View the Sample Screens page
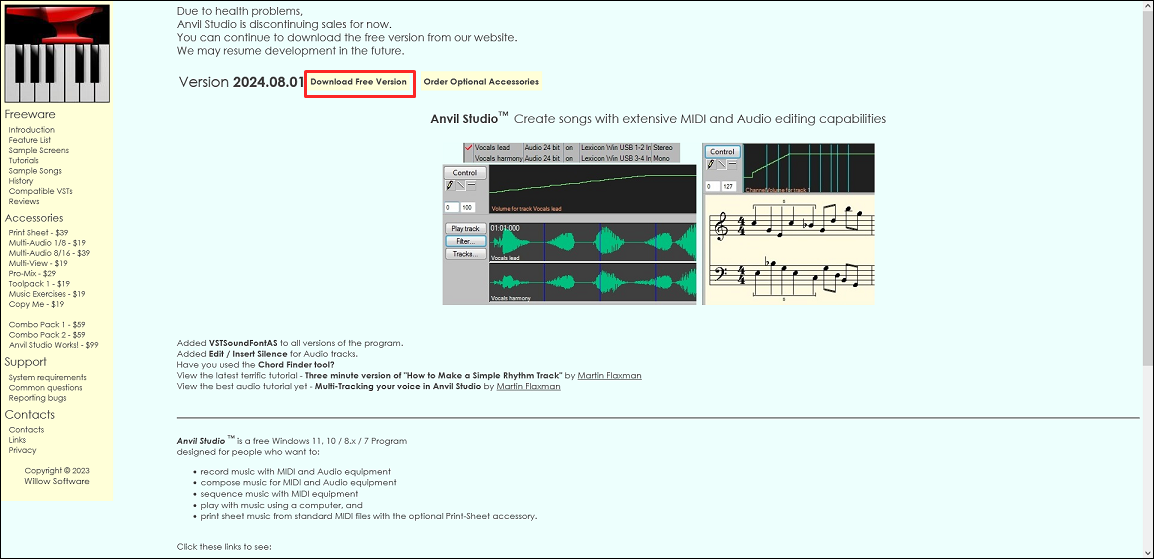The height and width of the screenshot is (559, 1154). pyautogui.click(x=39, y=150)
